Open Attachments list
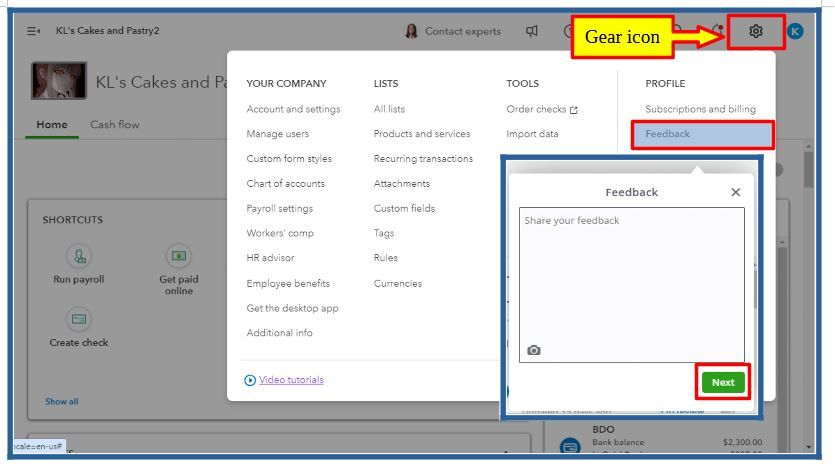This screenshot has height=469, width=835. 402,184
